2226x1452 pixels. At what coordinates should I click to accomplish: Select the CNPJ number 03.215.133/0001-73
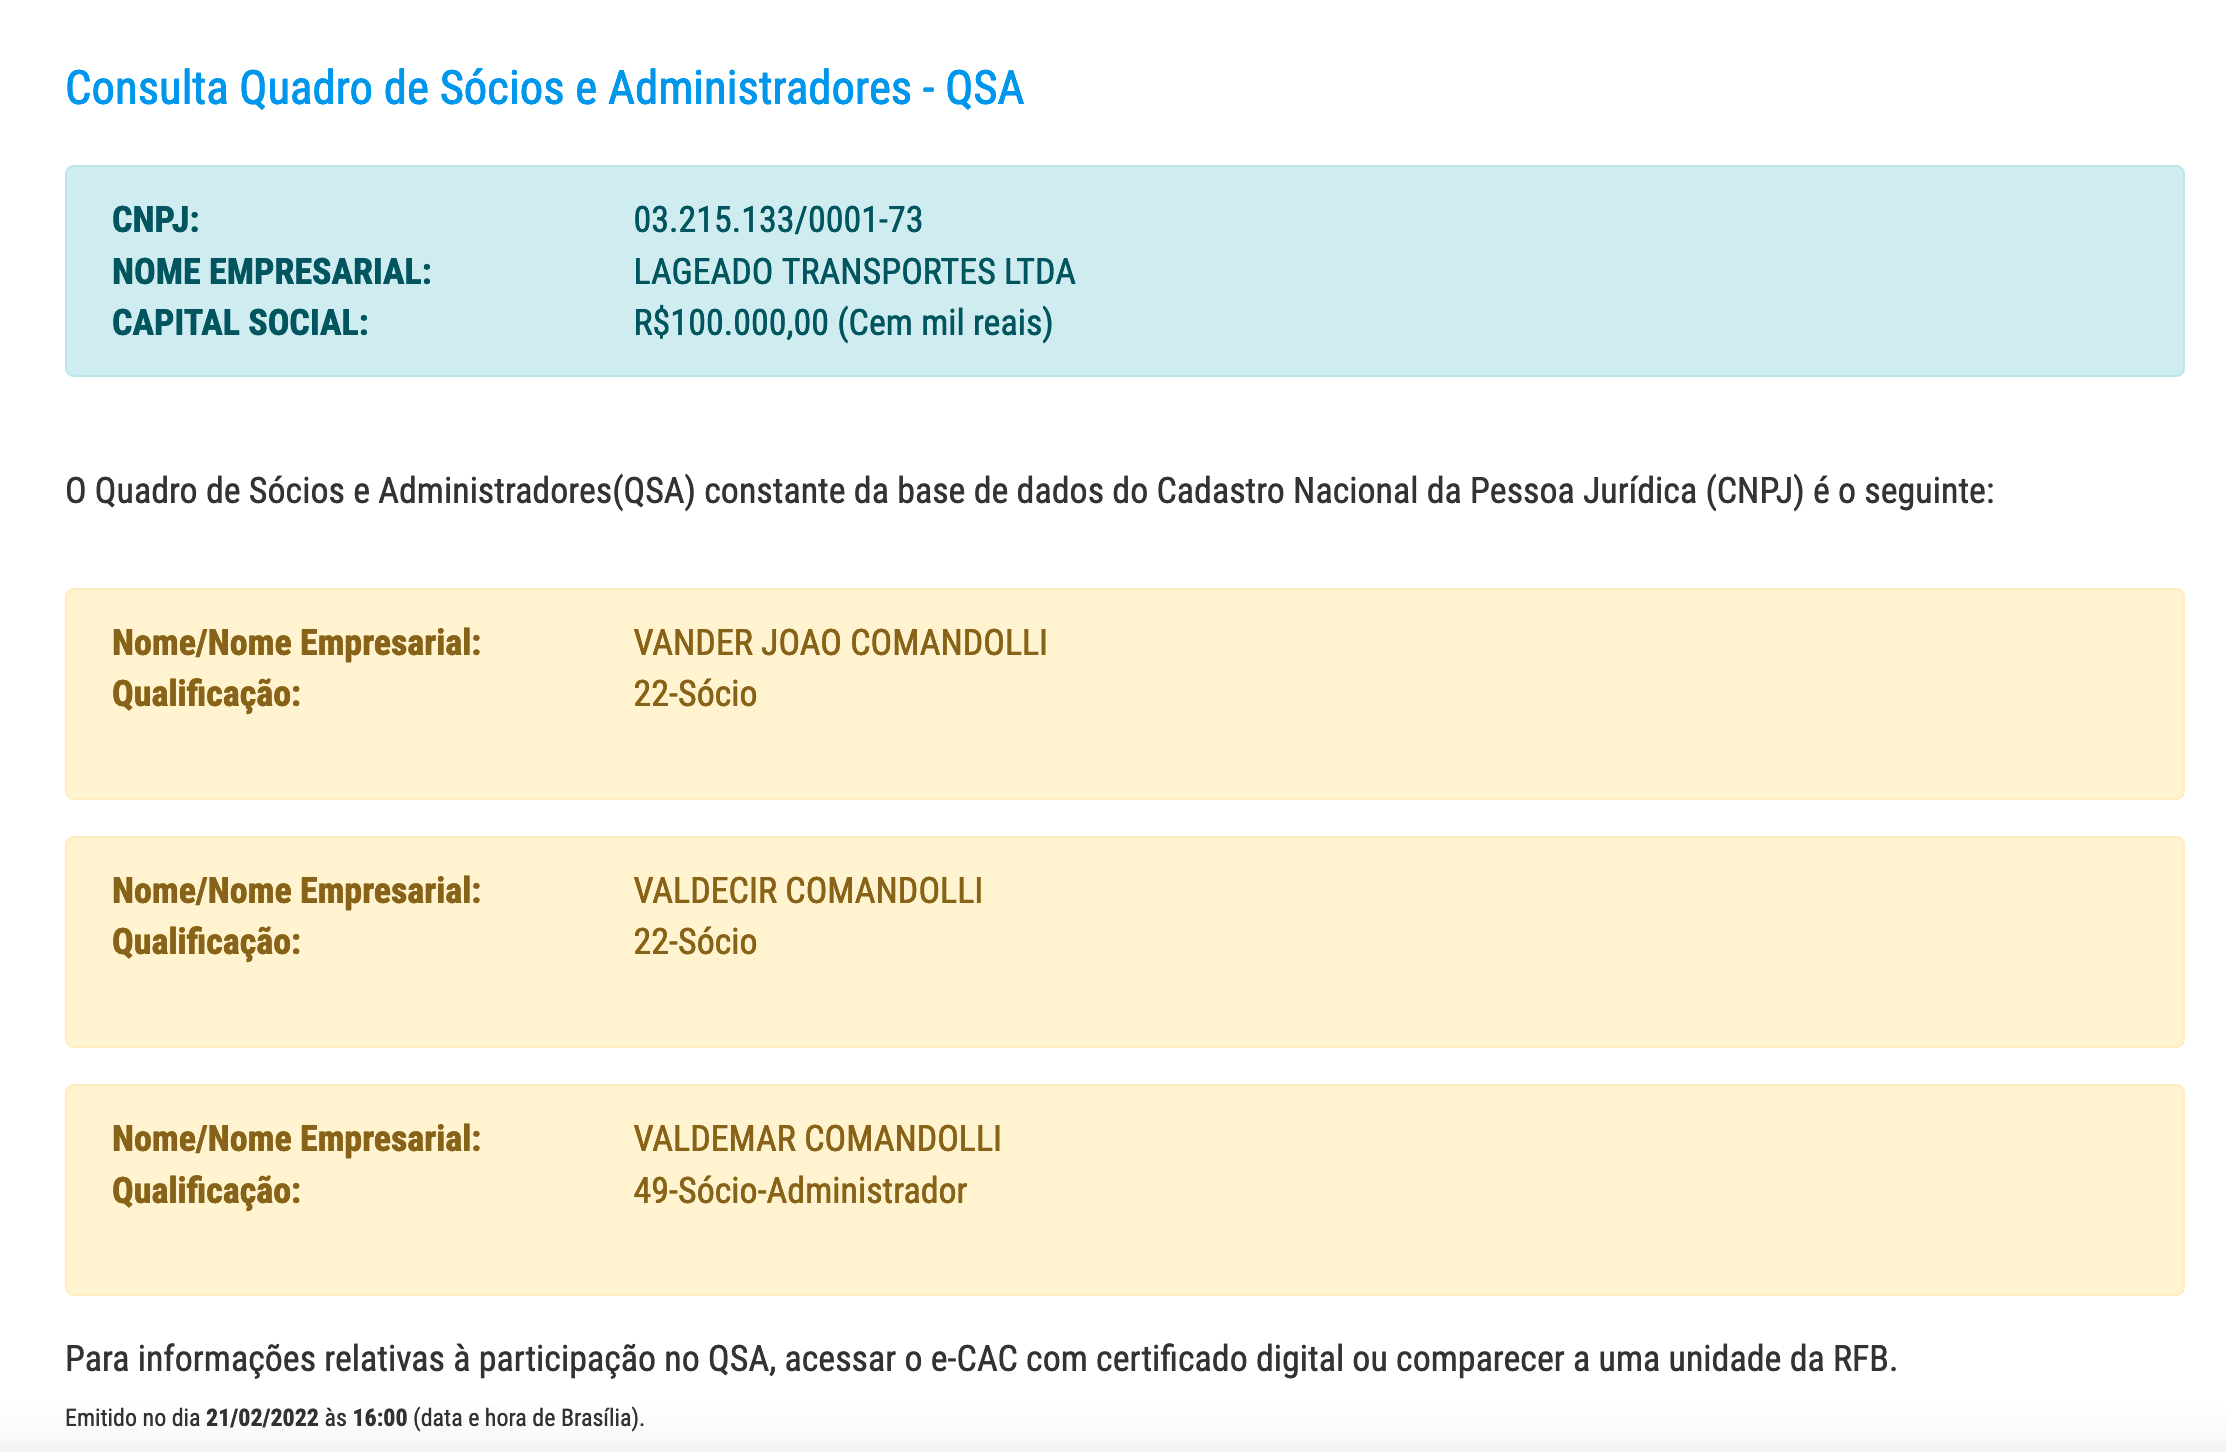tap(778, 219)
